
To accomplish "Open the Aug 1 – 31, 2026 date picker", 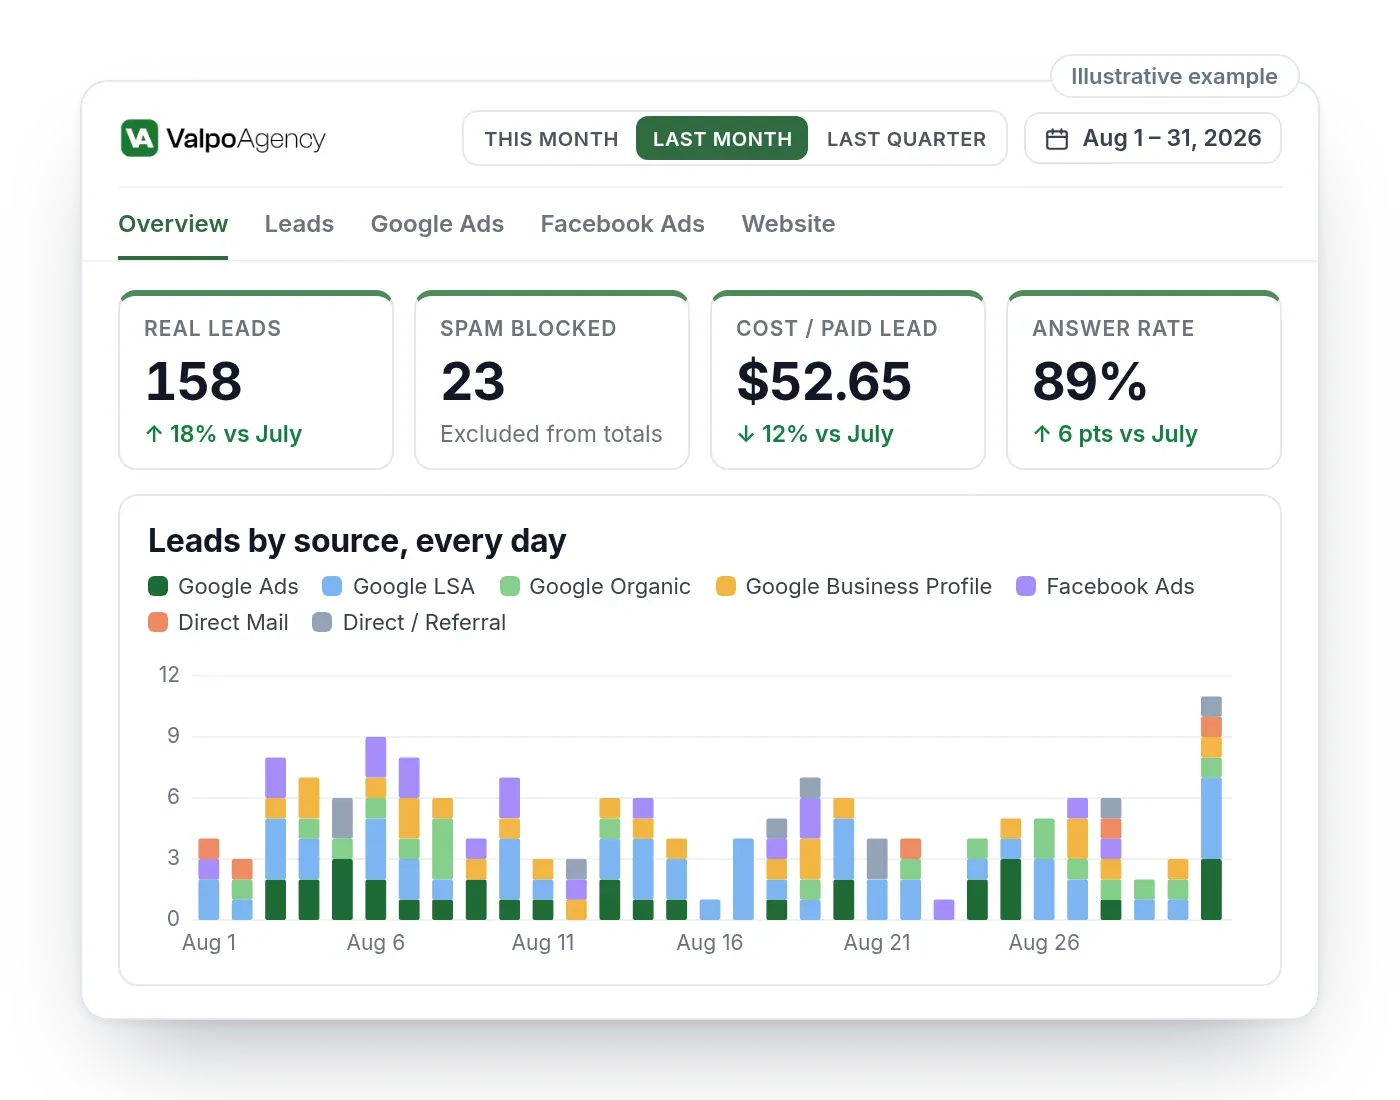I will pyautogui.click(x=1153, y=139).
